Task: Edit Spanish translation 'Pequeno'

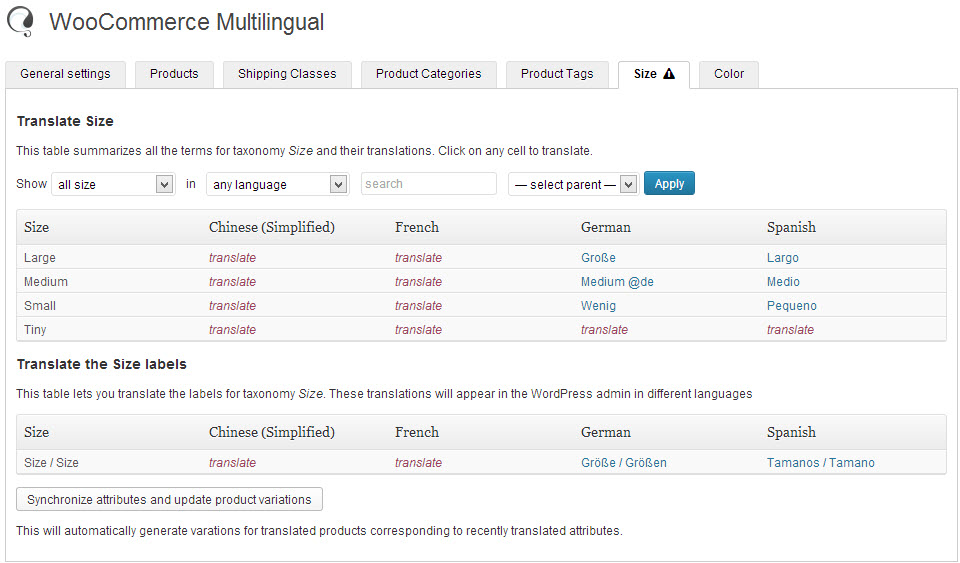Action: coord(792,305)
